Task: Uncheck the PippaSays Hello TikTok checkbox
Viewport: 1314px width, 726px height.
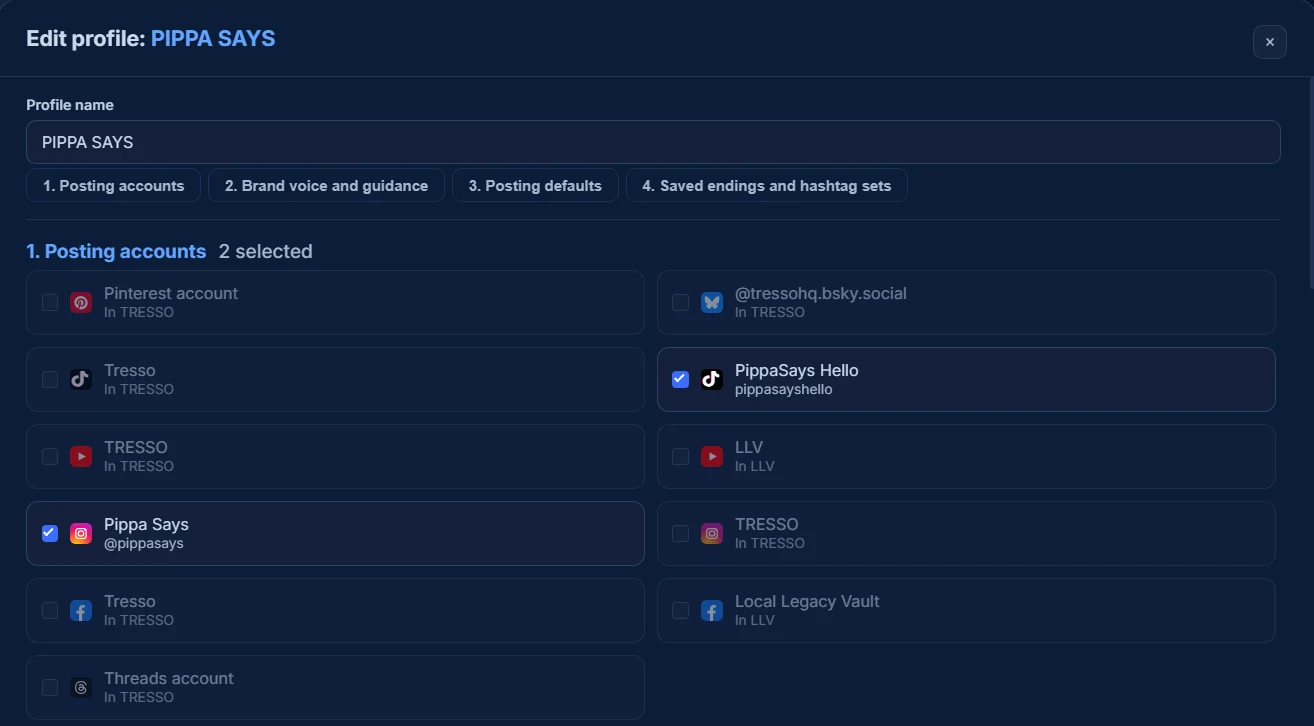Action: (681, 379)
